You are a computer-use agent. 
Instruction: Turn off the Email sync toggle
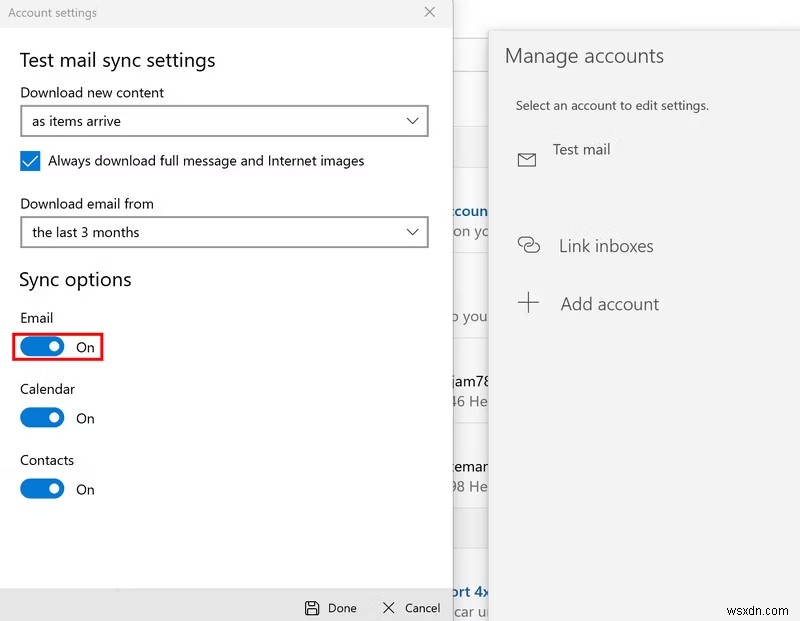(42, 347)
